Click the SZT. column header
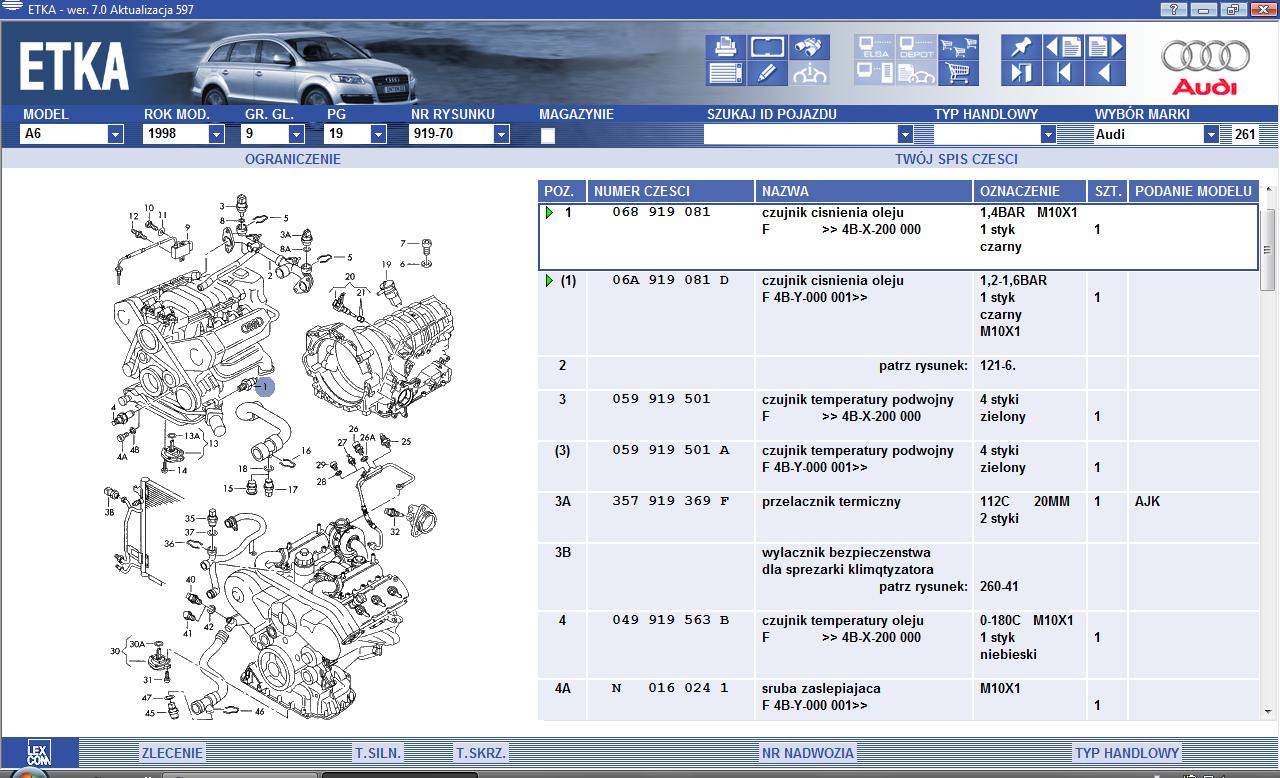 pos(1108,191)
